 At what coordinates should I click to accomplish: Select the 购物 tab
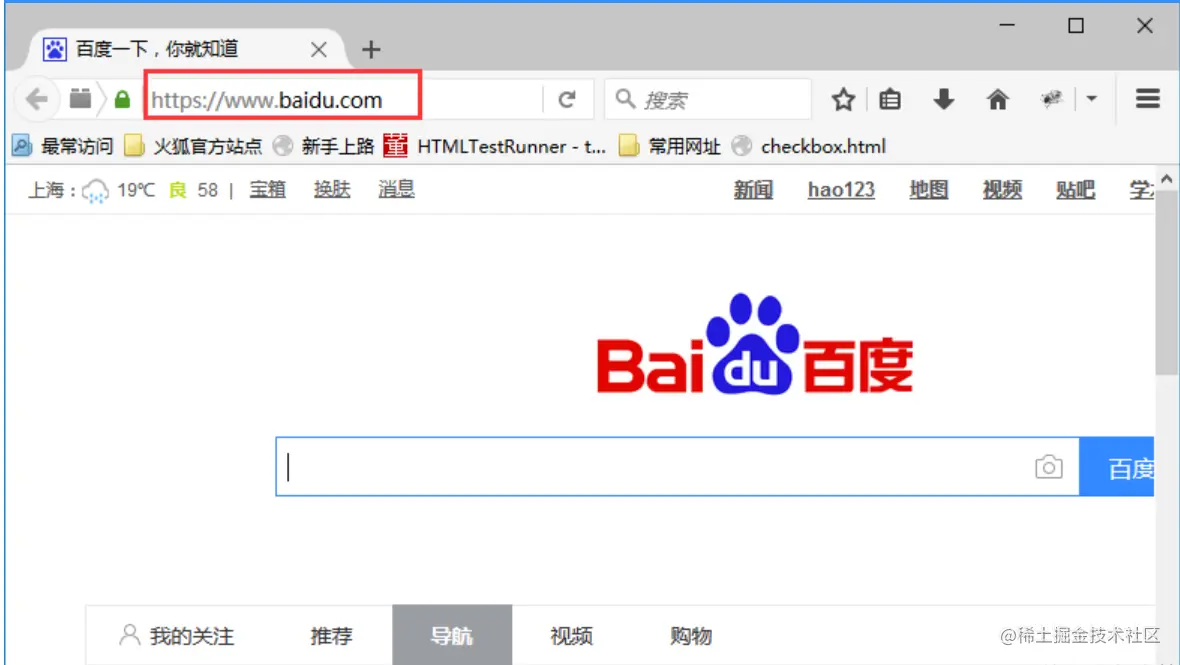coord(691,636)
